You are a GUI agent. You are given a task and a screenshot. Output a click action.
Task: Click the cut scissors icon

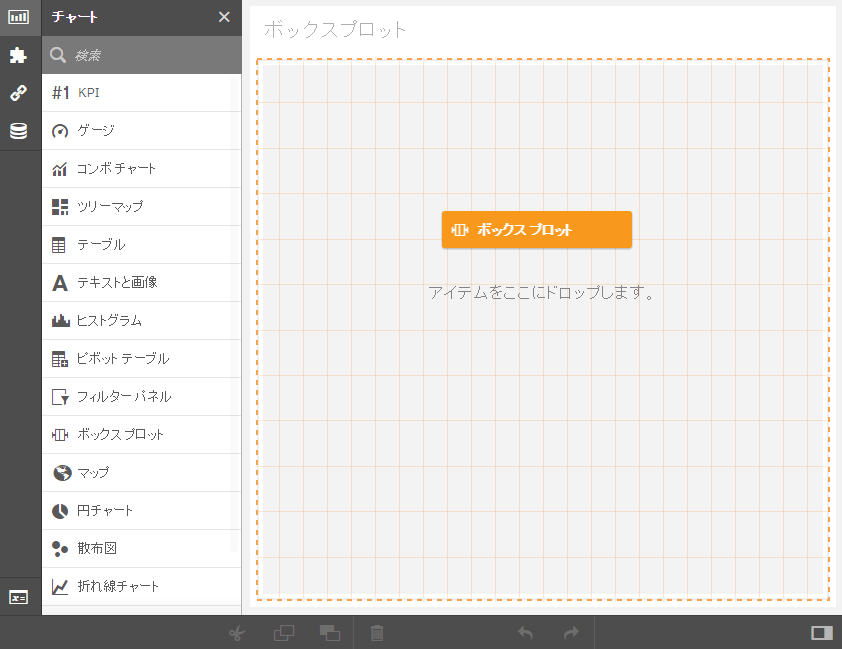(x=237, y=633)
